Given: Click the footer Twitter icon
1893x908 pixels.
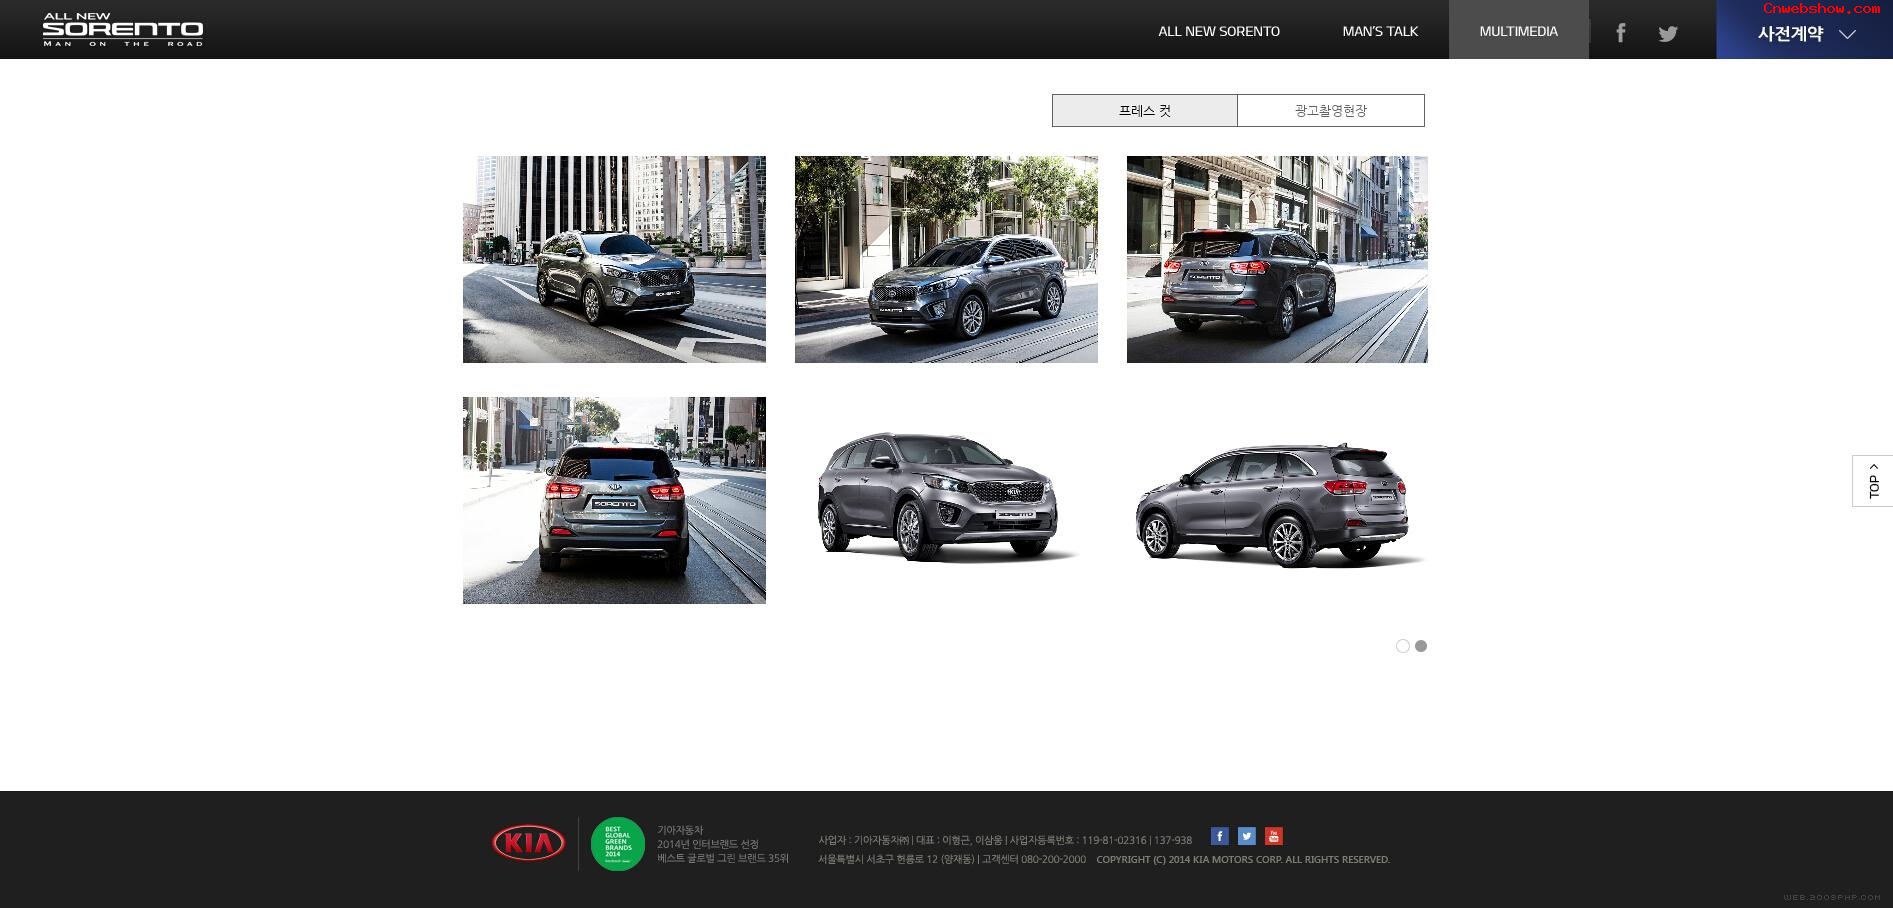Looking at the screenshot, I should [1246, 836].
